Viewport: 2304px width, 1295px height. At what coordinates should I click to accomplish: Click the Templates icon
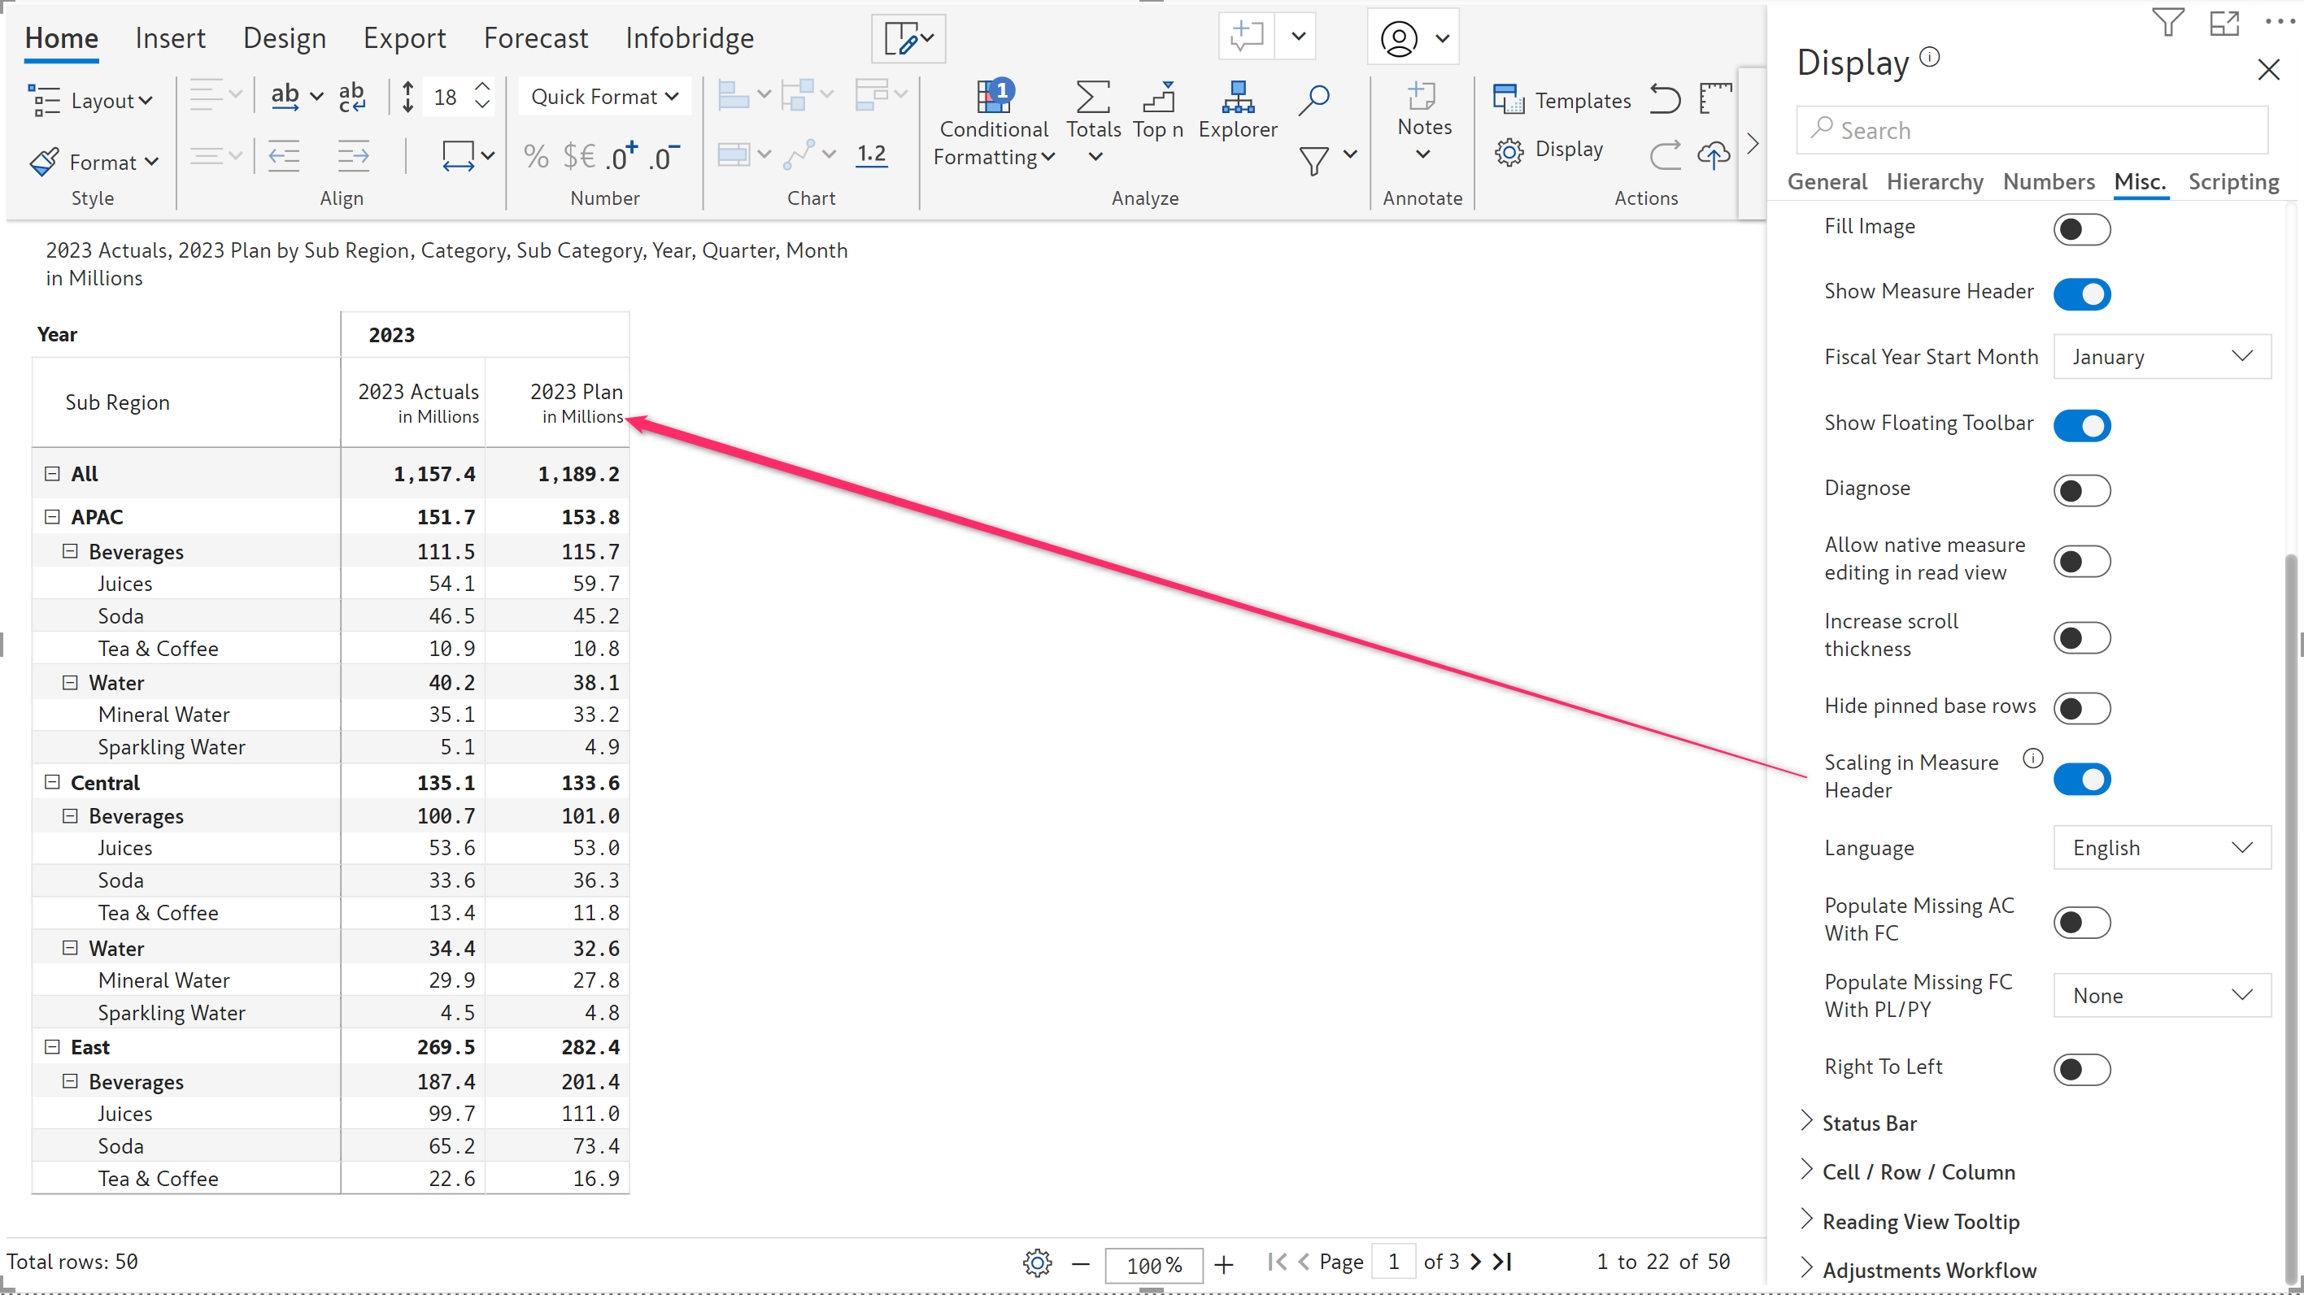click(x=1507, y=99)
